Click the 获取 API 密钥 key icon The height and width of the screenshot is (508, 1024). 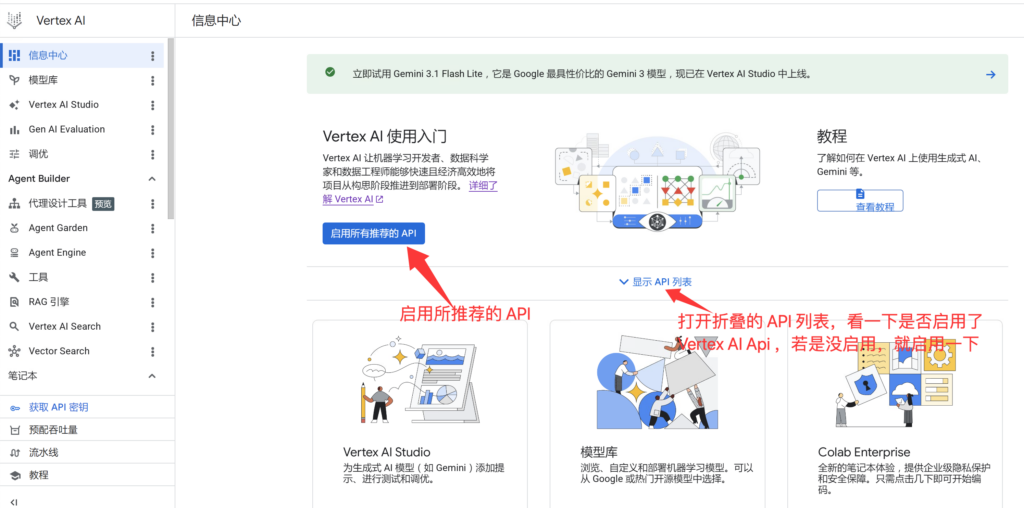(x=14, y=407)
